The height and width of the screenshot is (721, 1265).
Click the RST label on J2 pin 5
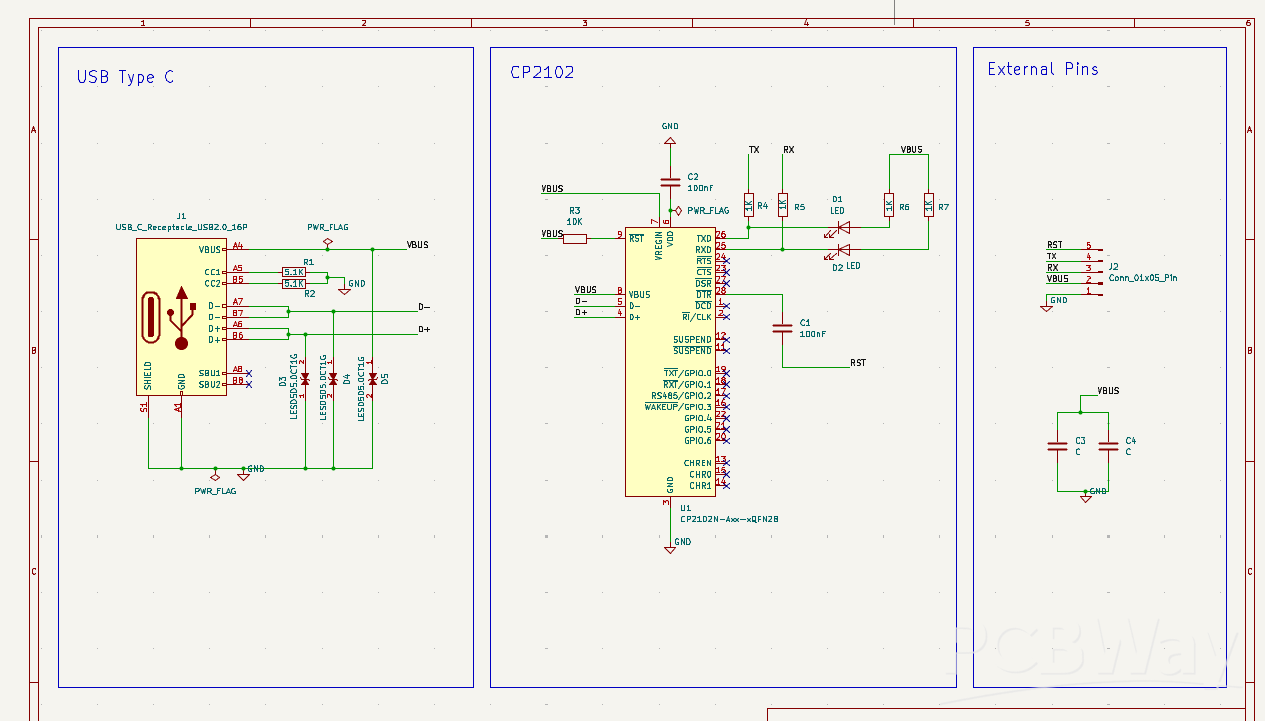1055,245
